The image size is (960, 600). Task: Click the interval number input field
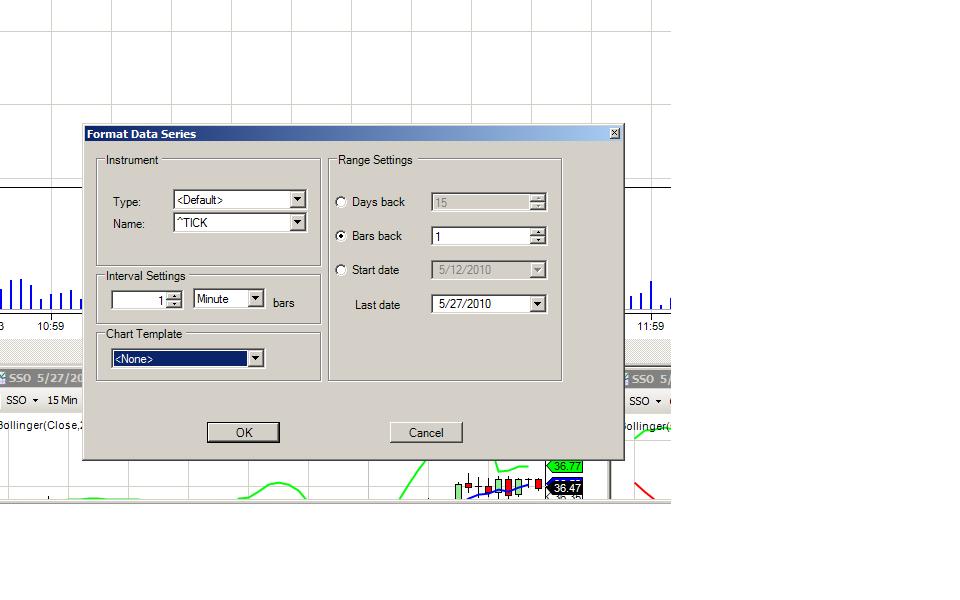(140, 300)
